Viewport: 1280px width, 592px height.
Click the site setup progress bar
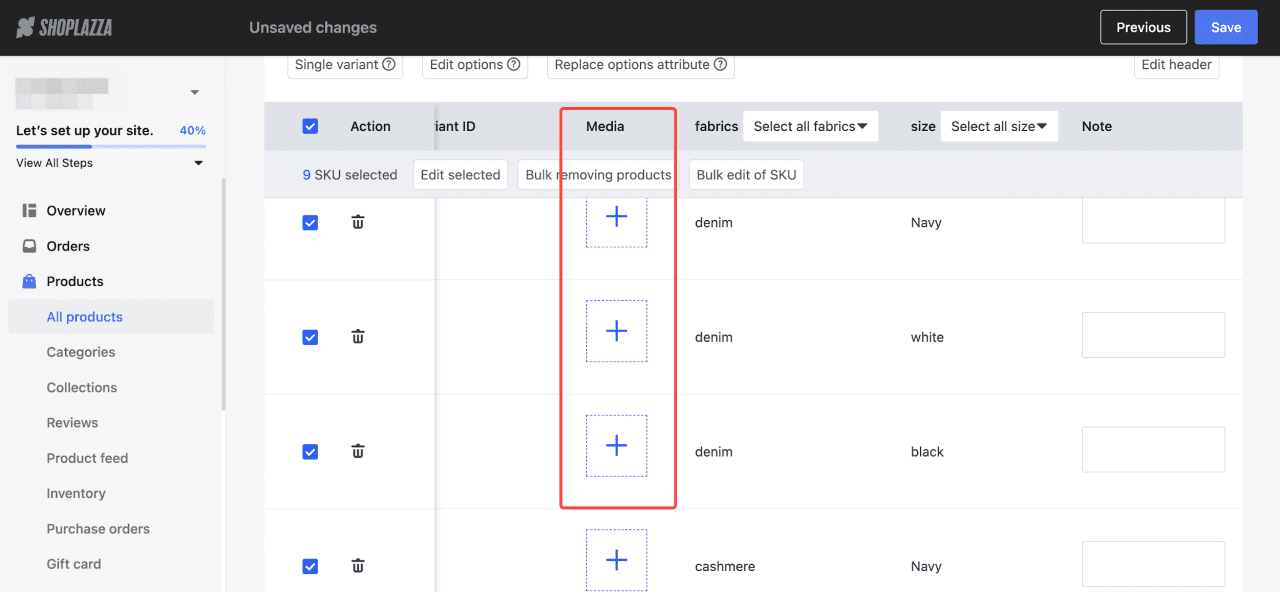click(110, 146)
